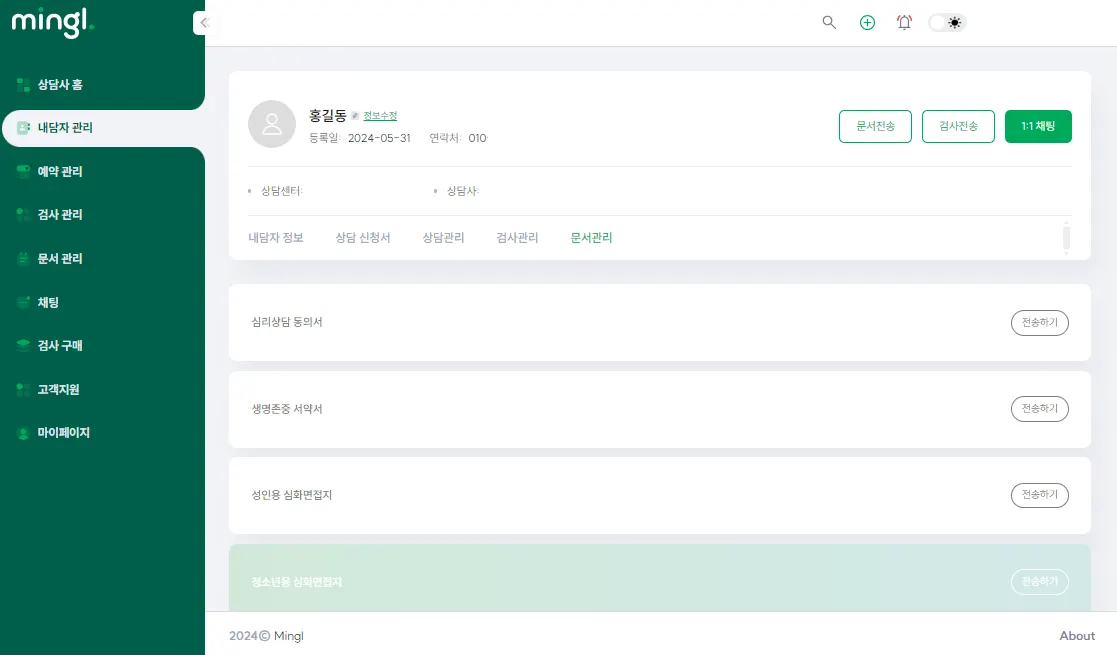Click the green plus circle icon
This screenshot has height=655, width=1117.
click(867, 23)
